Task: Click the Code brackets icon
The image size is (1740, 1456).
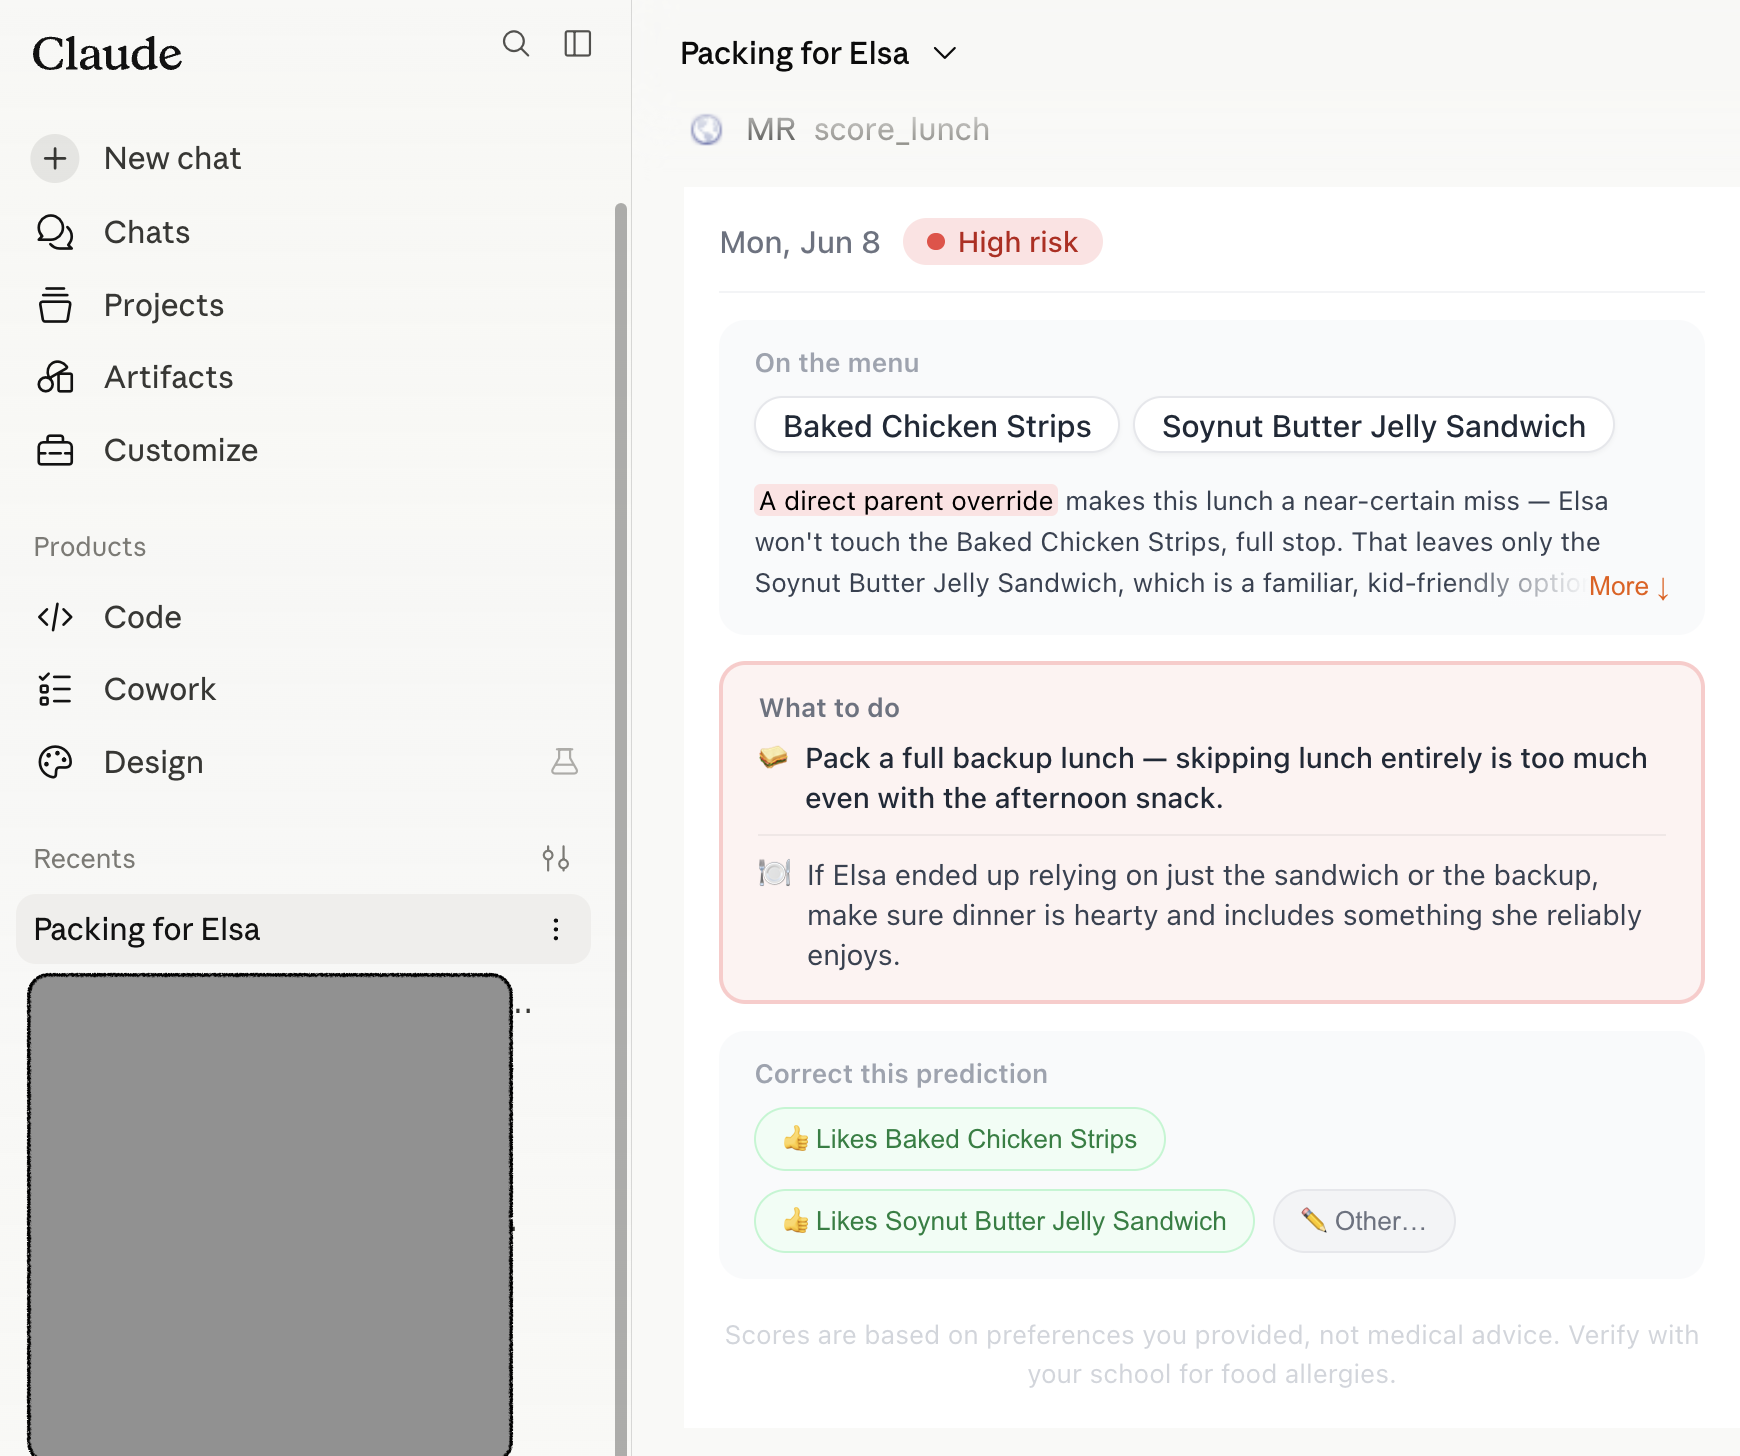Action: [55, 617]
